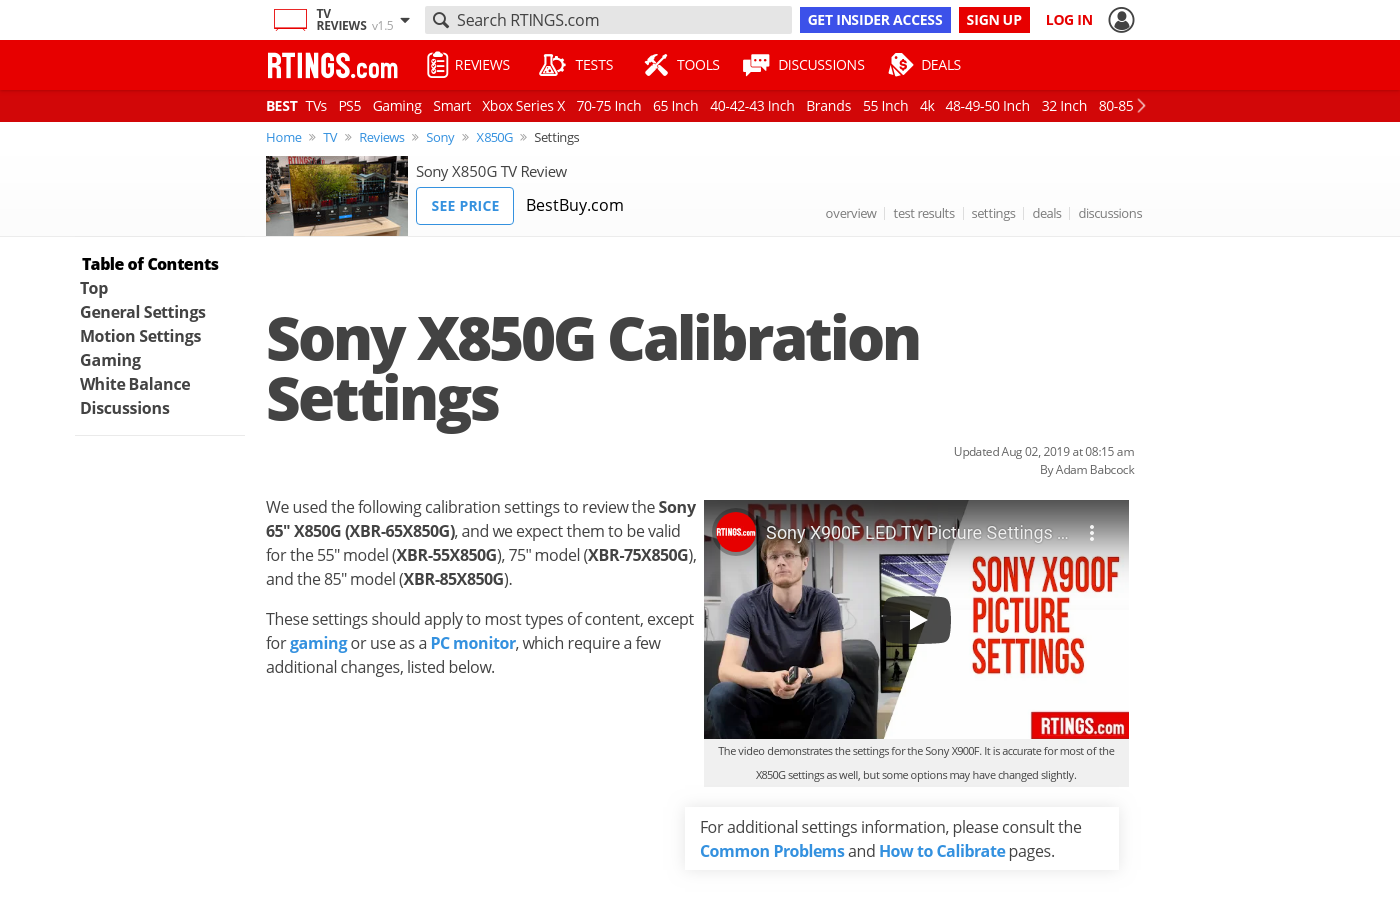The image size is (1400, 900).
Task: Click the Deals price tag icon
Action: (900, 65)
